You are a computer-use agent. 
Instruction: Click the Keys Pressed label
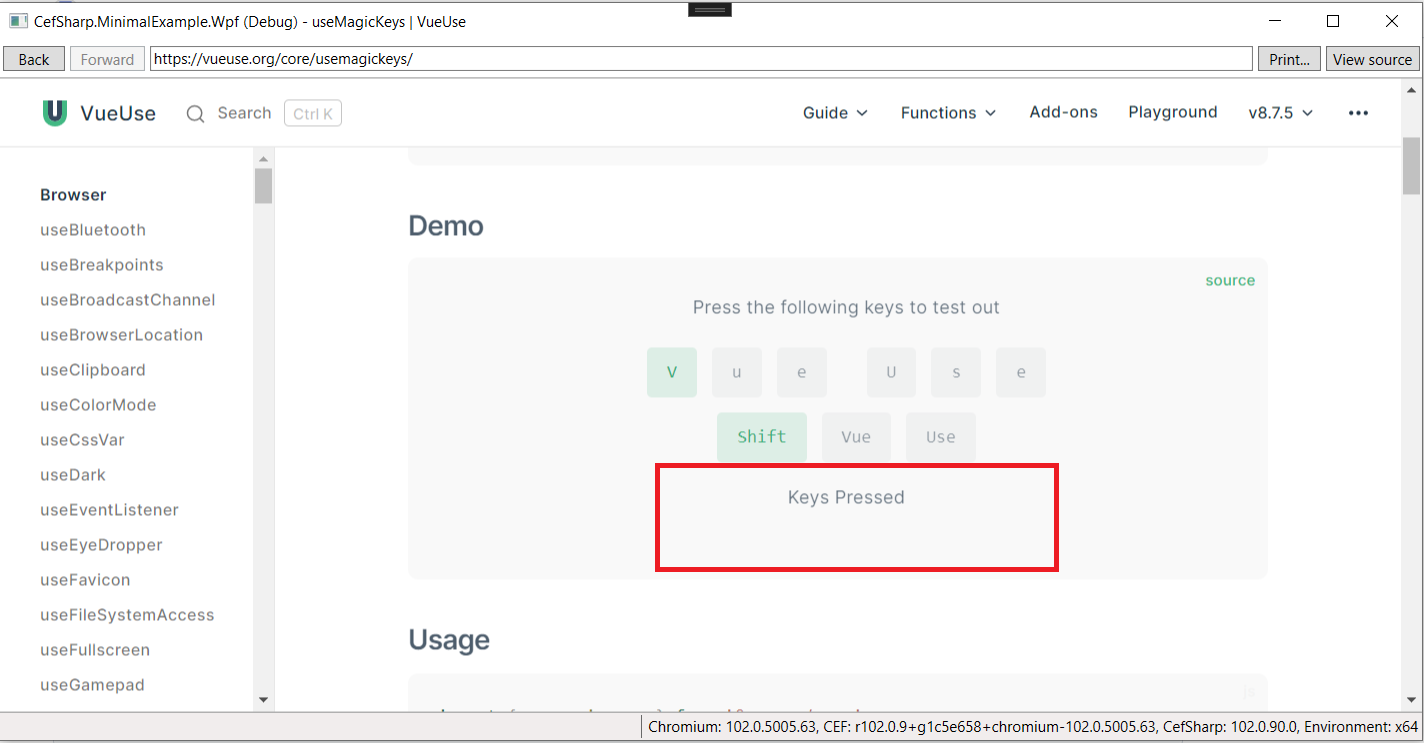(846, 497)
